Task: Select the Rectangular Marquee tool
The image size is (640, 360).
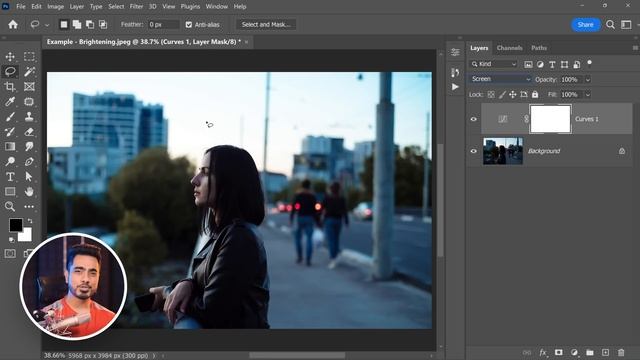Action: click(29, 56)
